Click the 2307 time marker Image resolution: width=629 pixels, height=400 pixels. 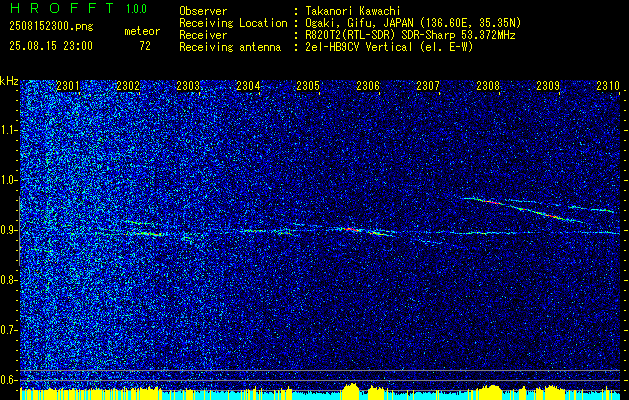pyautogui.click(x=428, y=86)
